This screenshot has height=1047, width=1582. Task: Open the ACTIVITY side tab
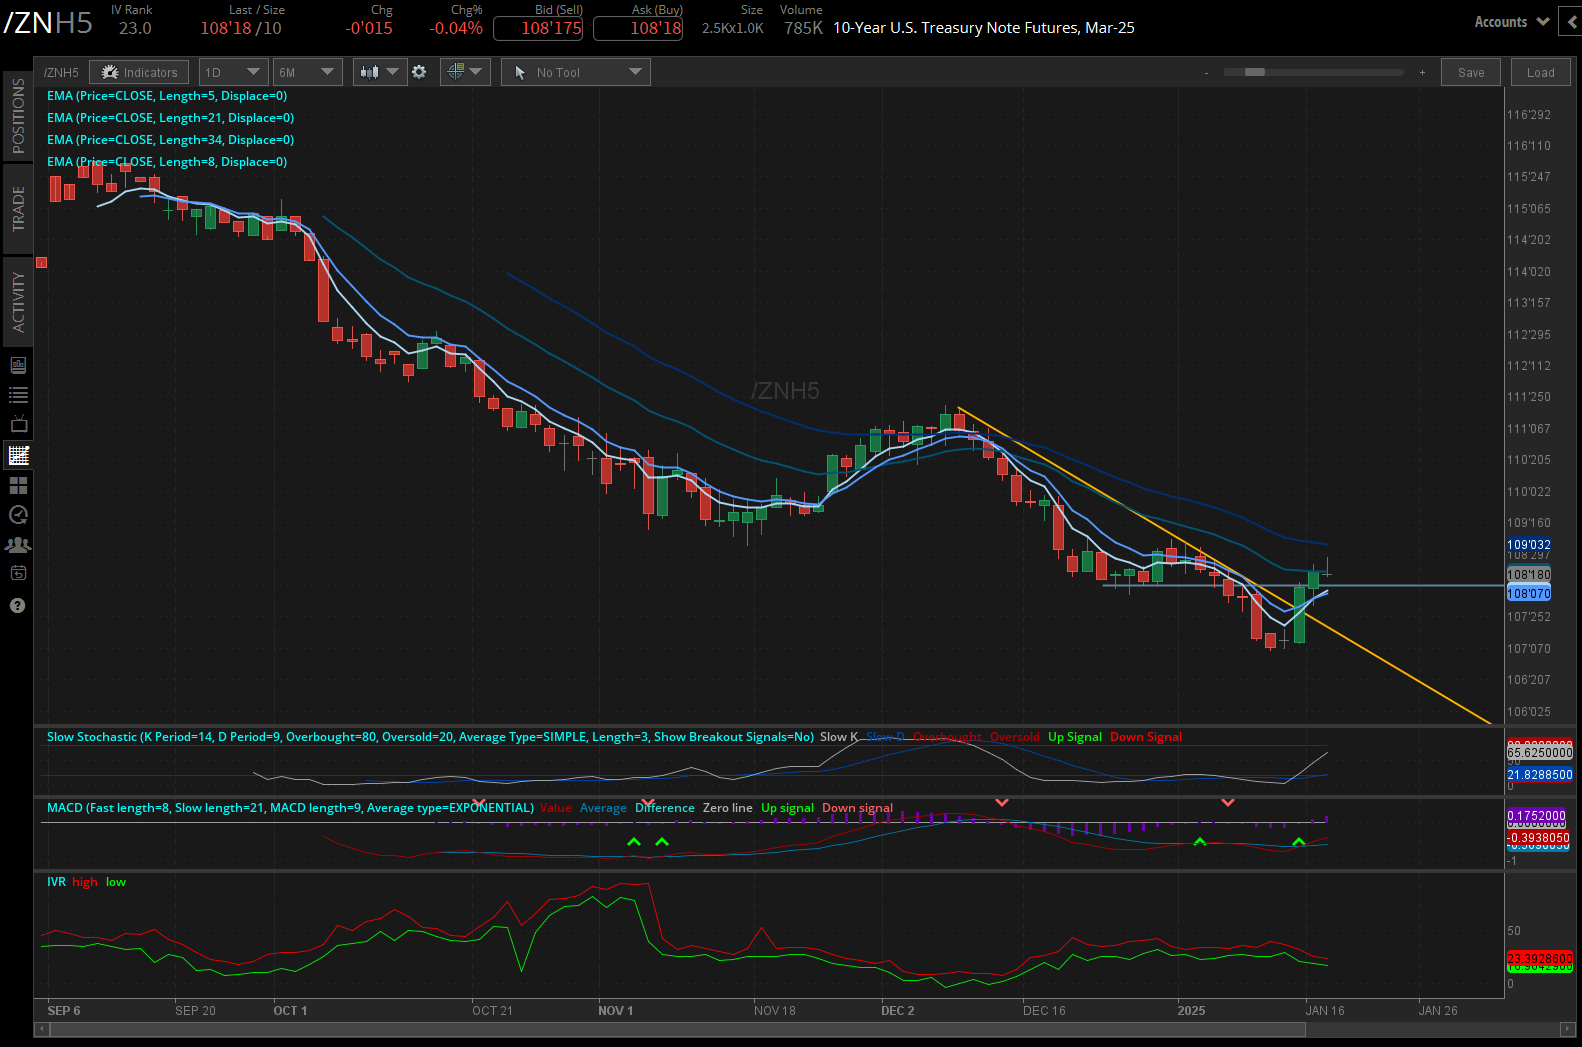coord(18,302)
